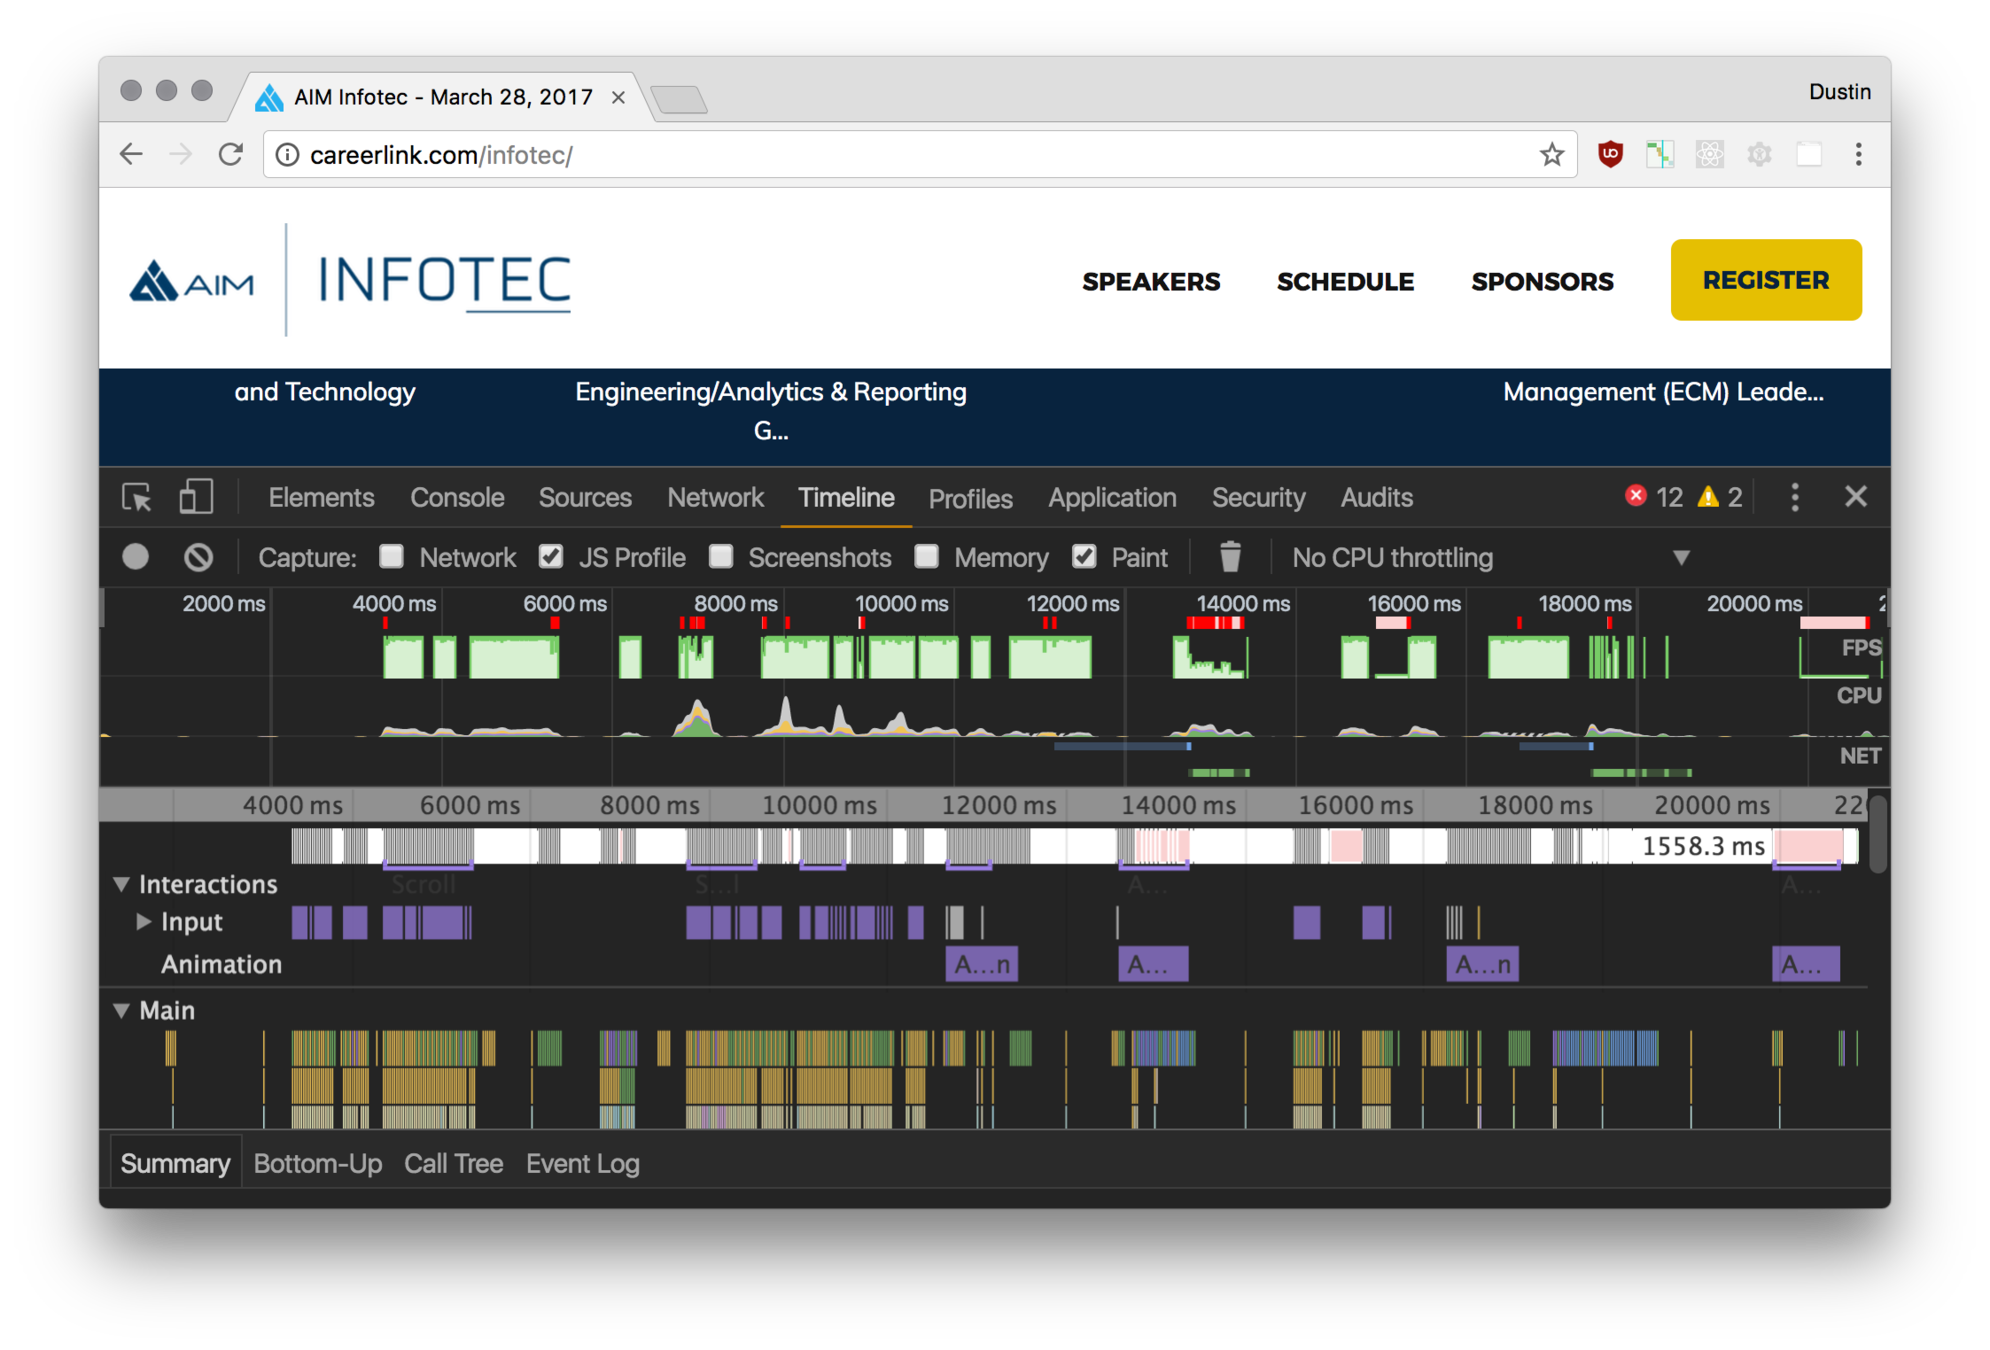Click the uBlock Origin extension icon
1990x1350 pixels.
click(x=1610, y=154)
